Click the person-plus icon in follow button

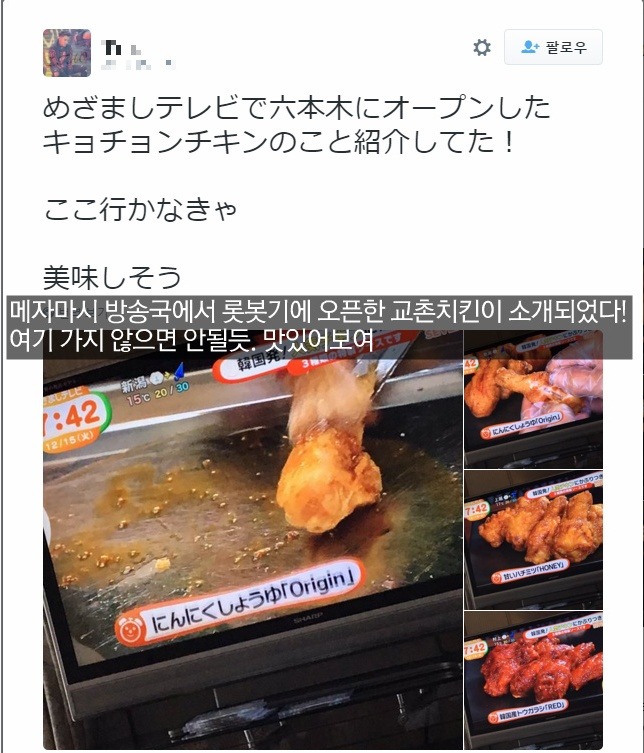[530, 47]
